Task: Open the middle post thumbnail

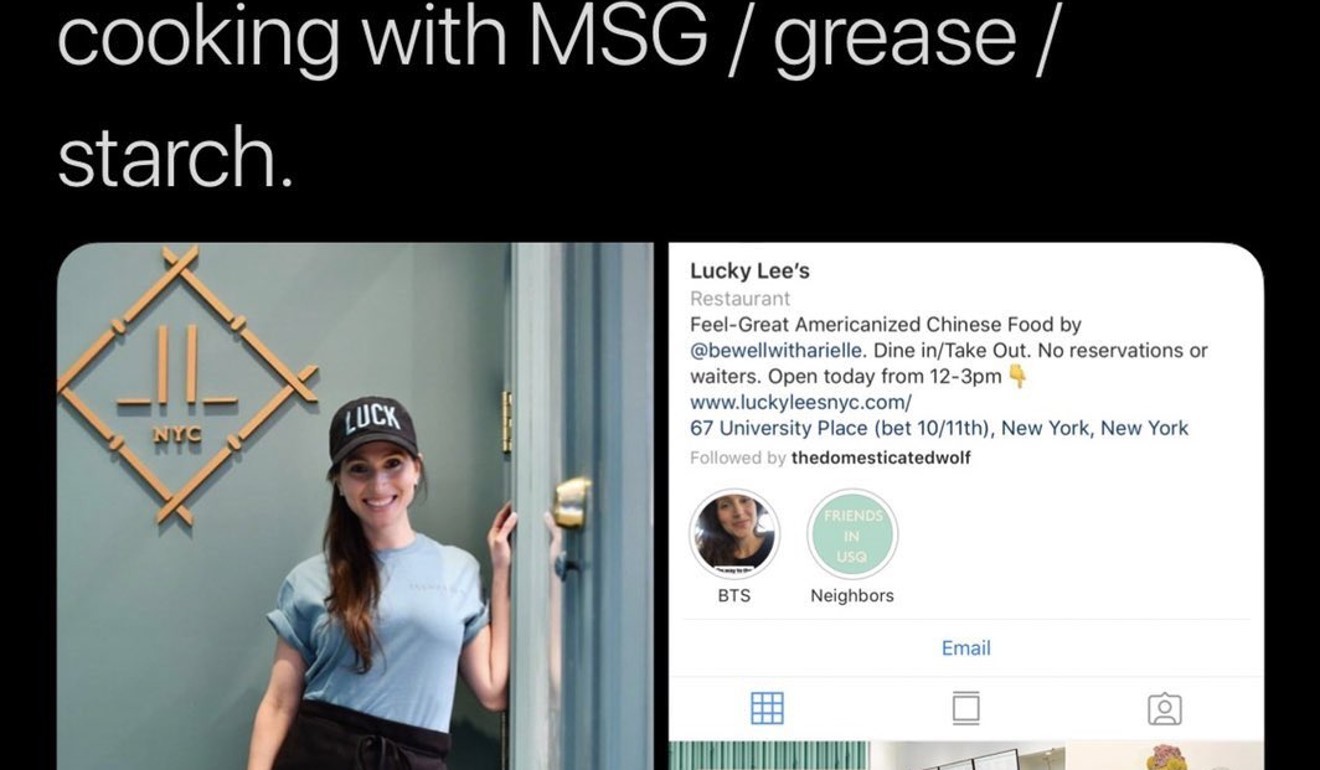Action: pos(966,756)
